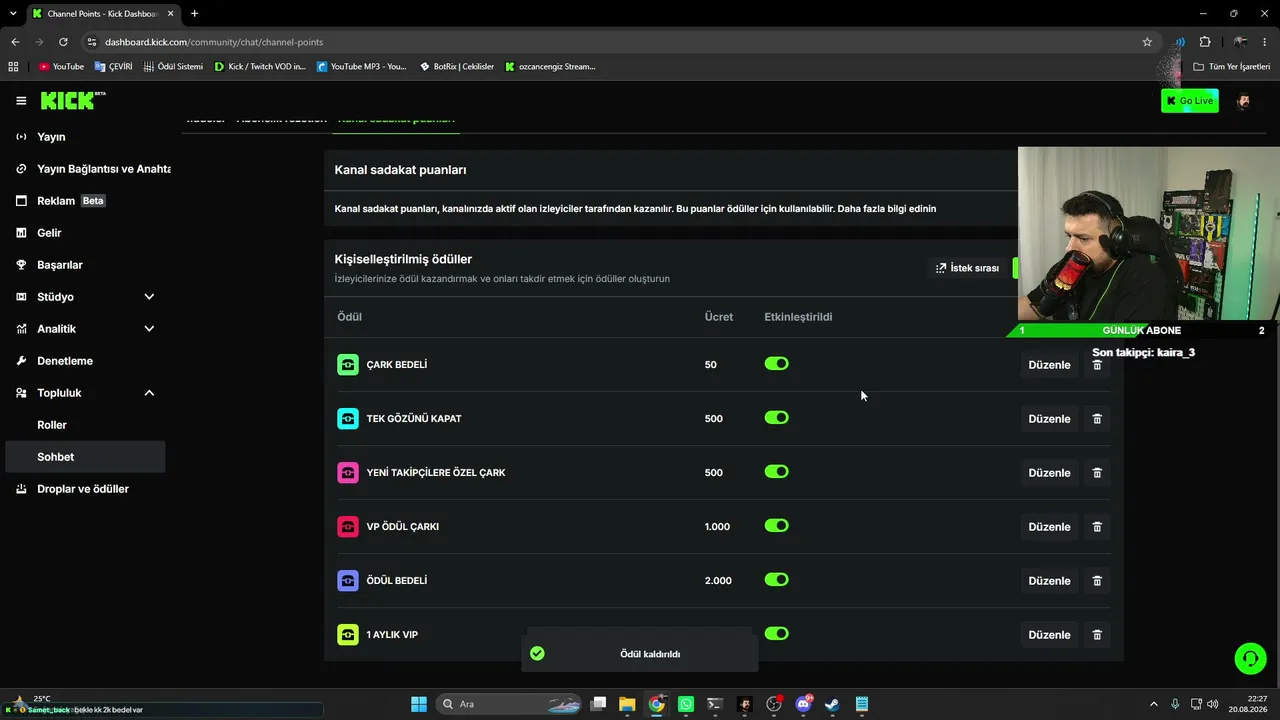Click the green ÇARK BEDELİ reward icon

point(348,365)
